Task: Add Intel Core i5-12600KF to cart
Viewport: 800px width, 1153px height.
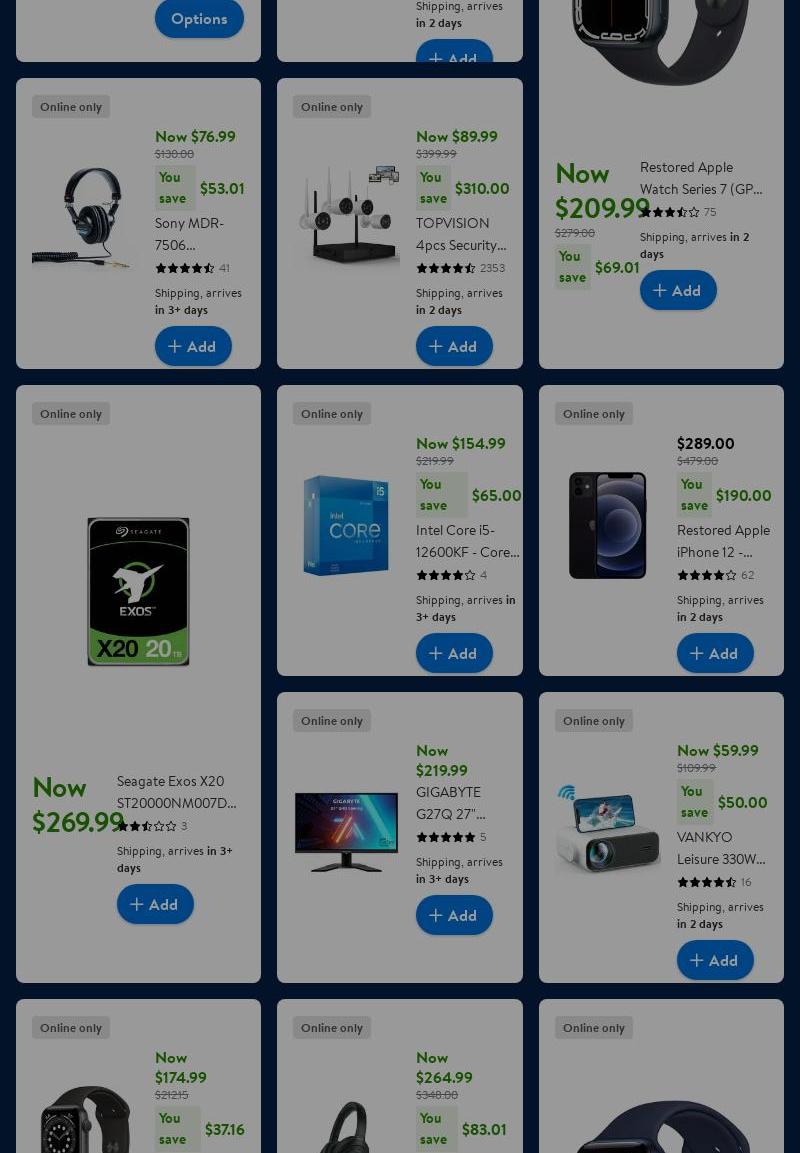Action: pos(454,653)
